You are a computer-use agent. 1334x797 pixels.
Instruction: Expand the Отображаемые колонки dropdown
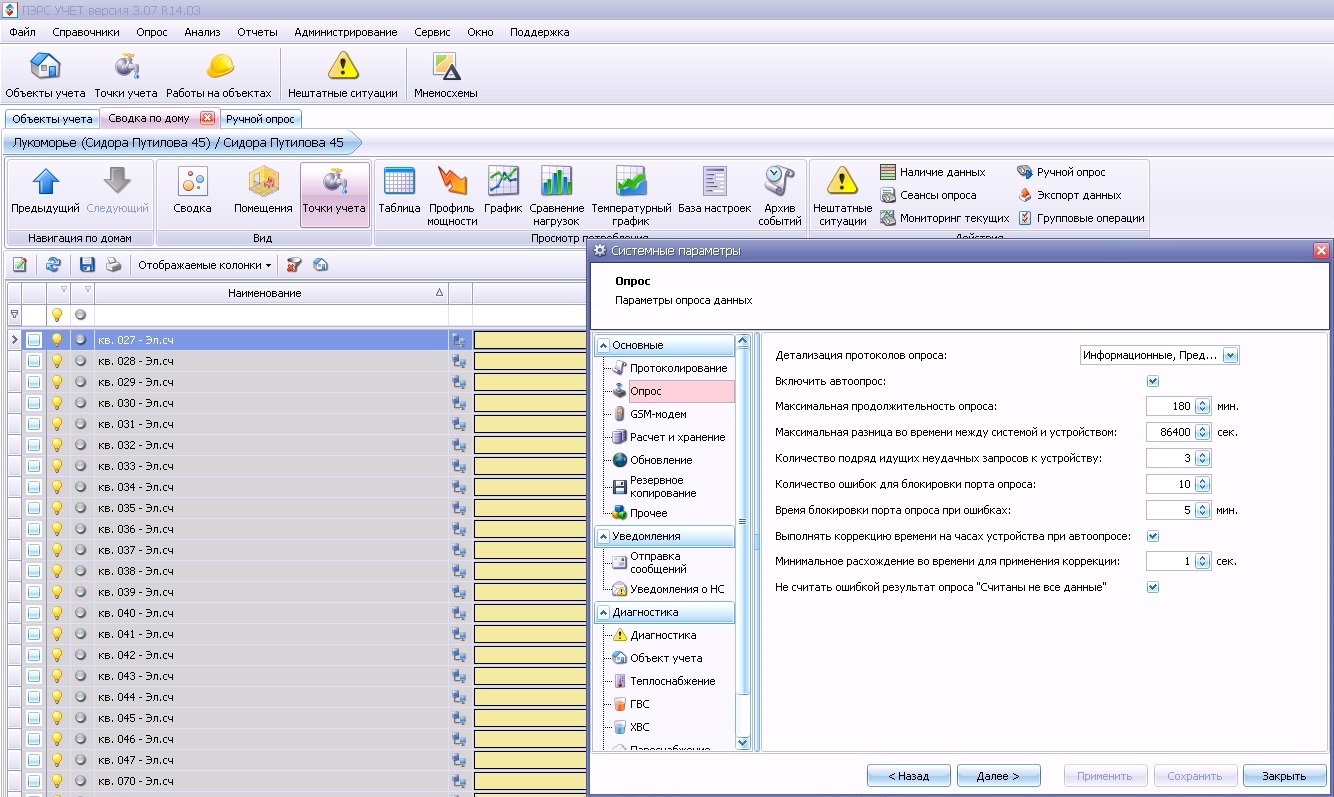click(205, 265)
